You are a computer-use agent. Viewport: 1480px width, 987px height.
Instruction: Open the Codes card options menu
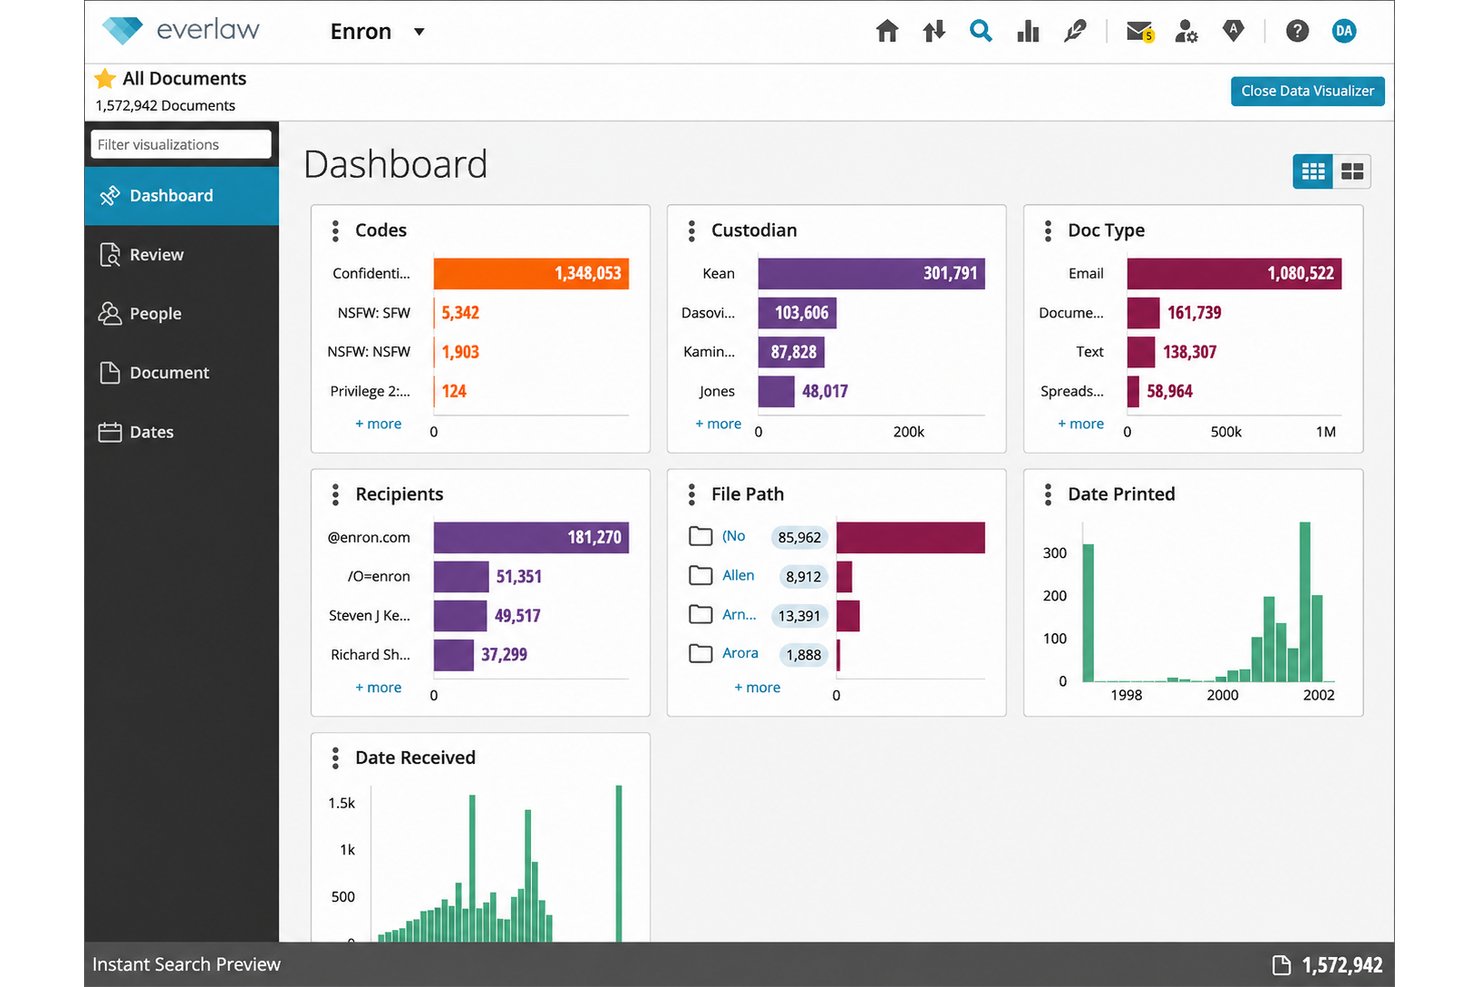pos(335,230)
